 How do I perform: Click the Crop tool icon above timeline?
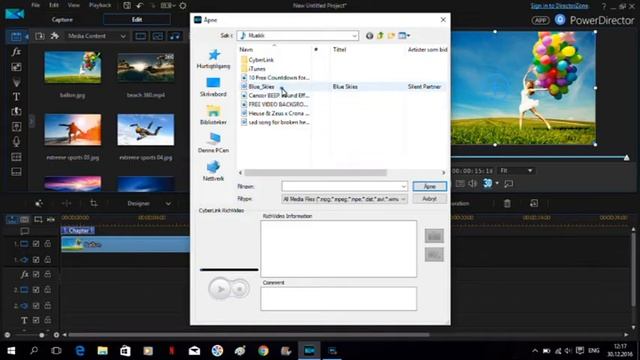[93, 203]
